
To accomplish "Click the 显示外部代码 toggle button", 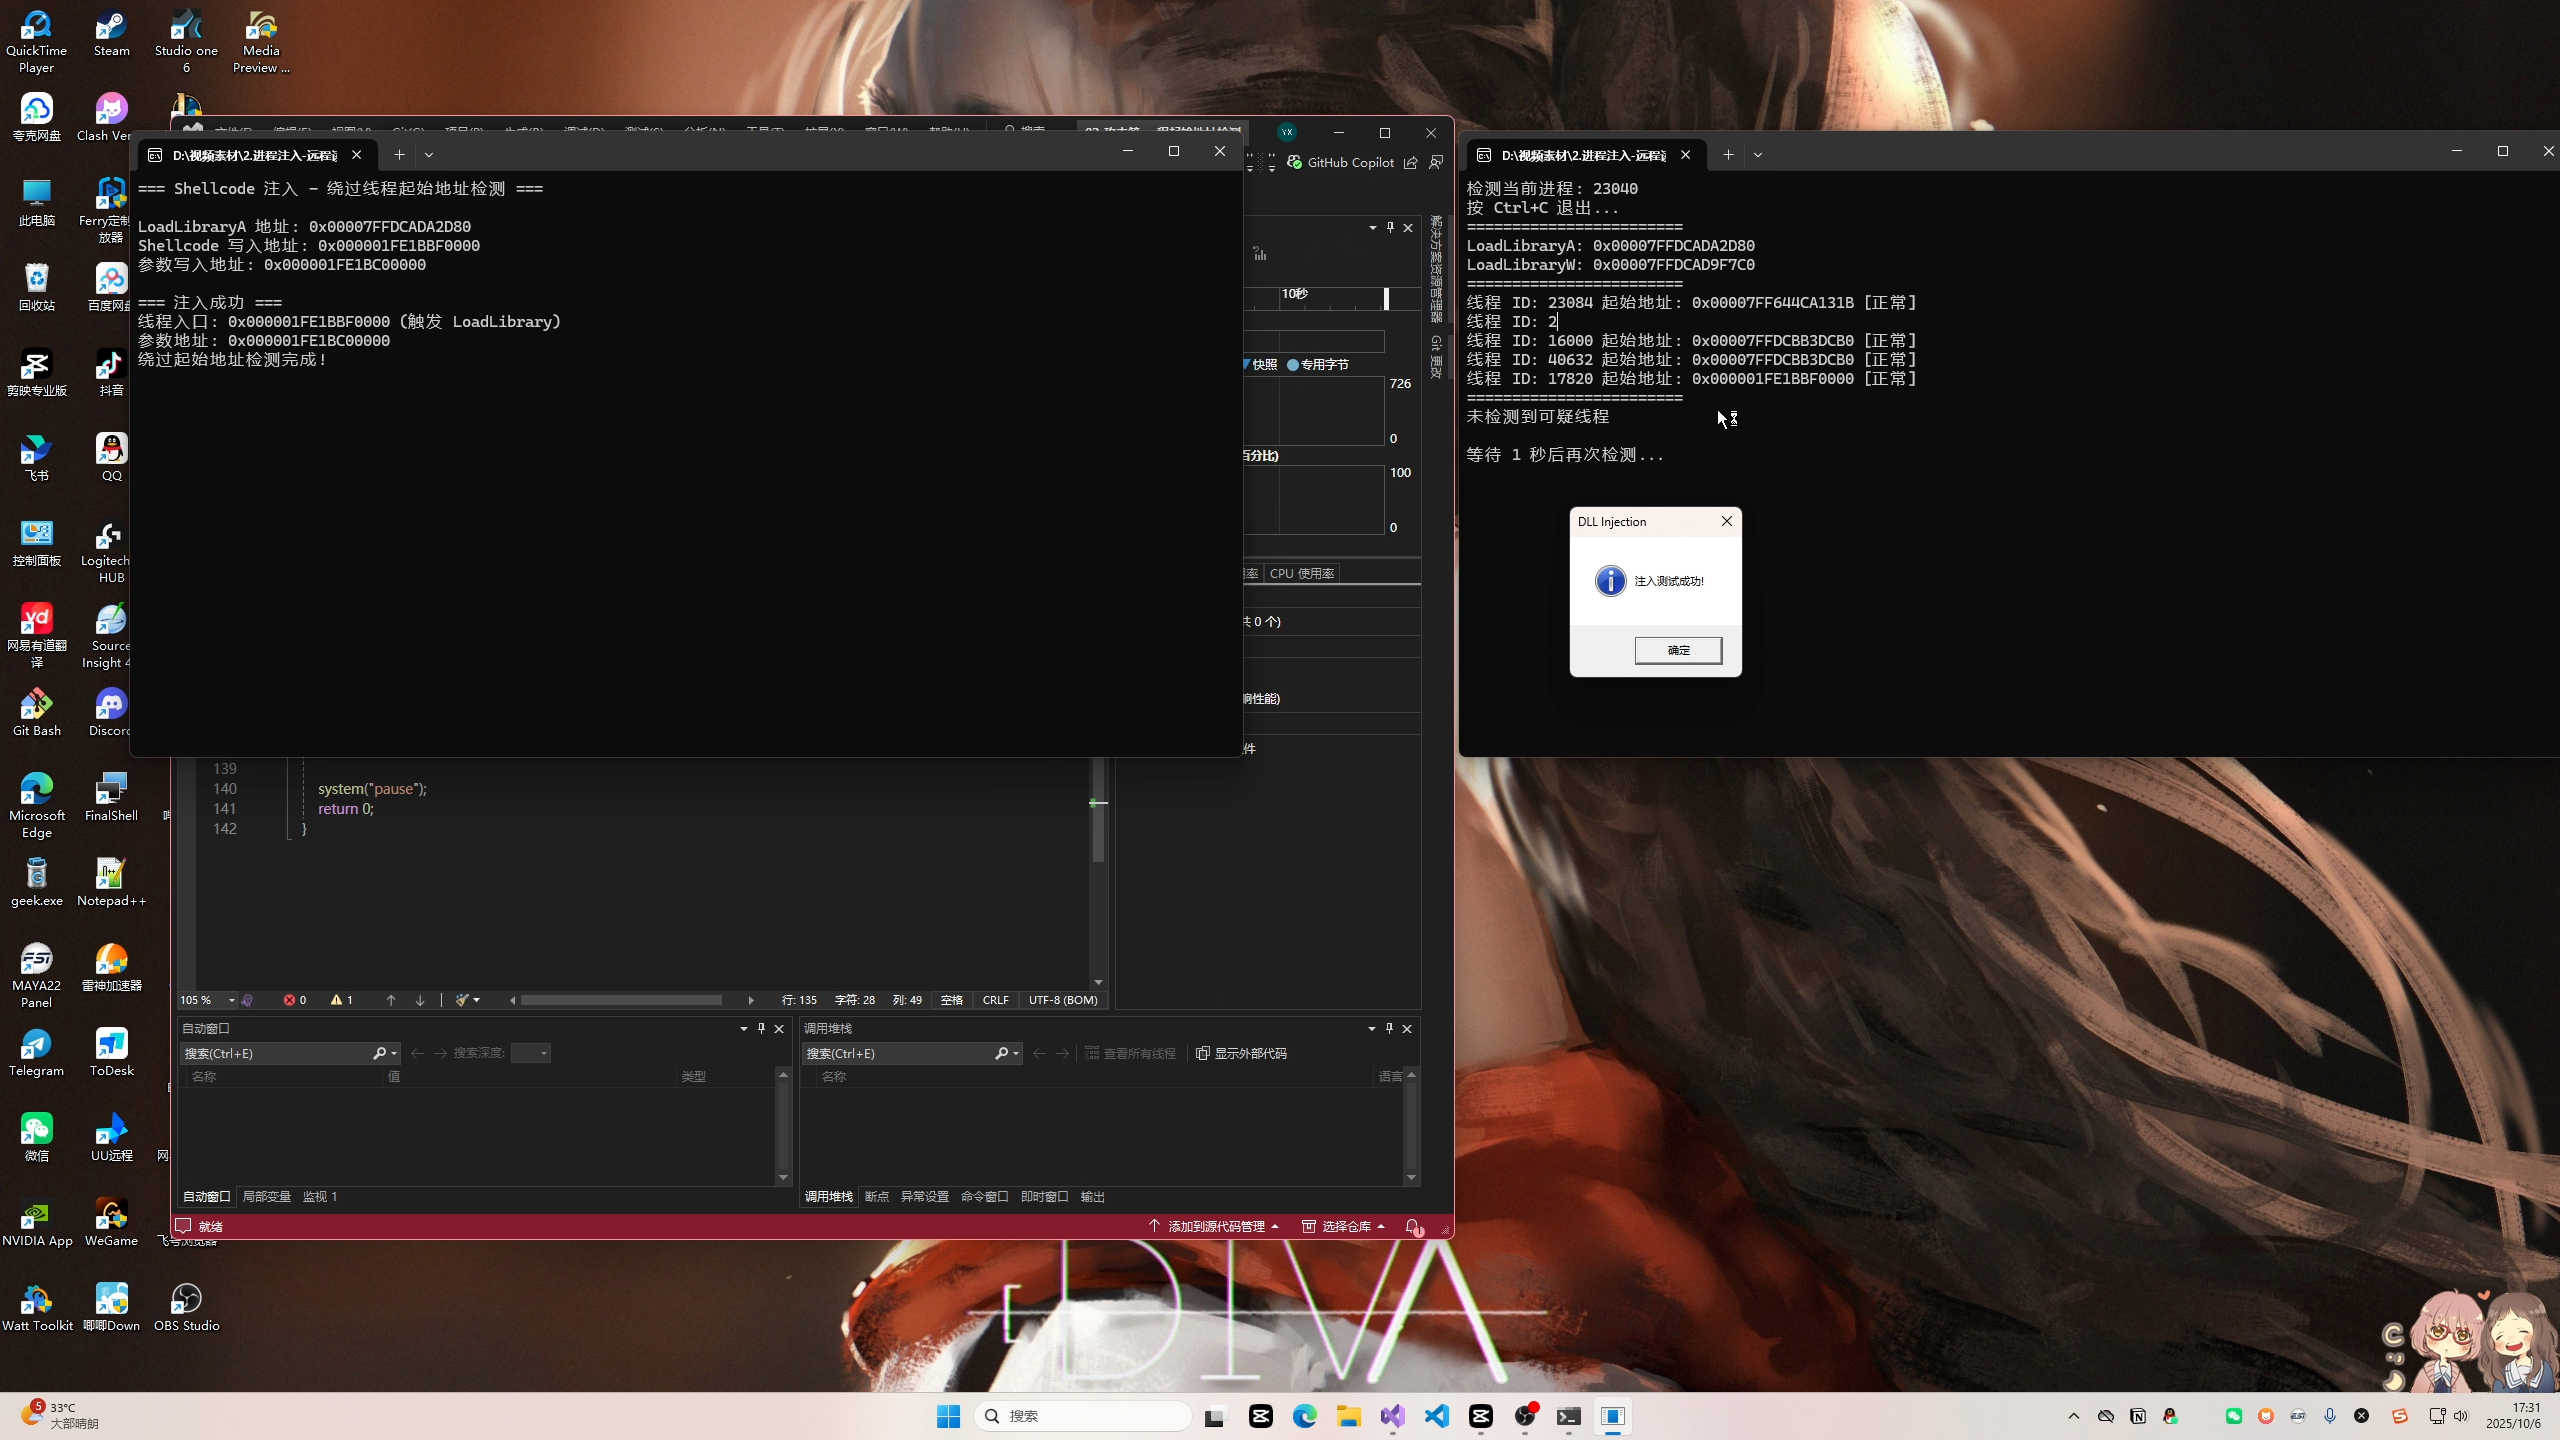I will coord(1241,1053).
